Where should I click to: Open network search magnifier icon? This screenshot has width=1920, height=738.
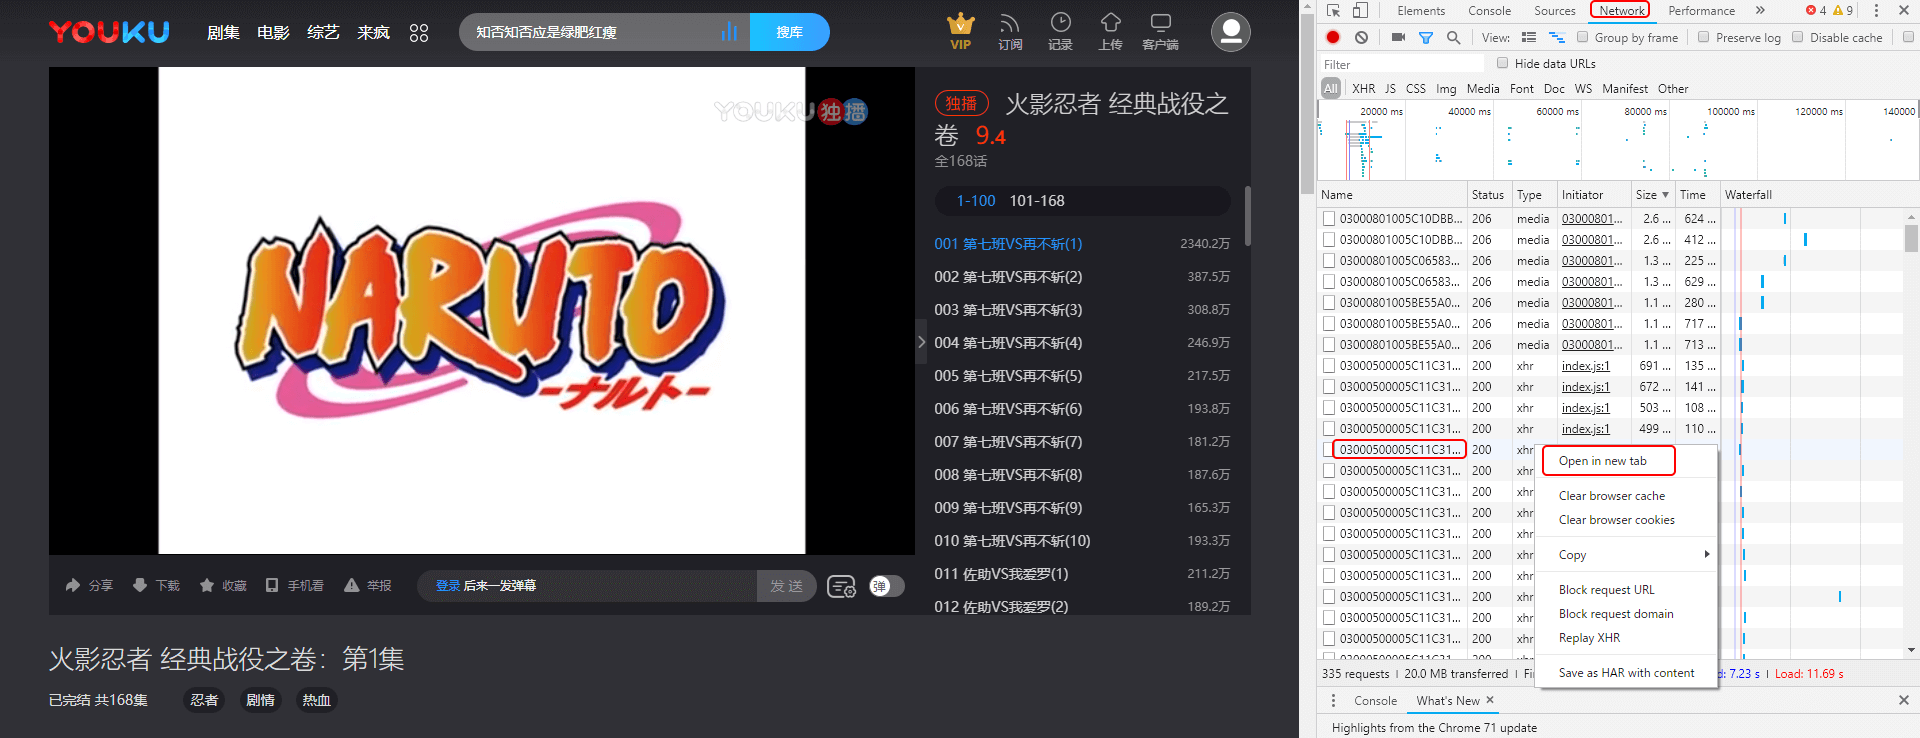tap(1454, 37)
